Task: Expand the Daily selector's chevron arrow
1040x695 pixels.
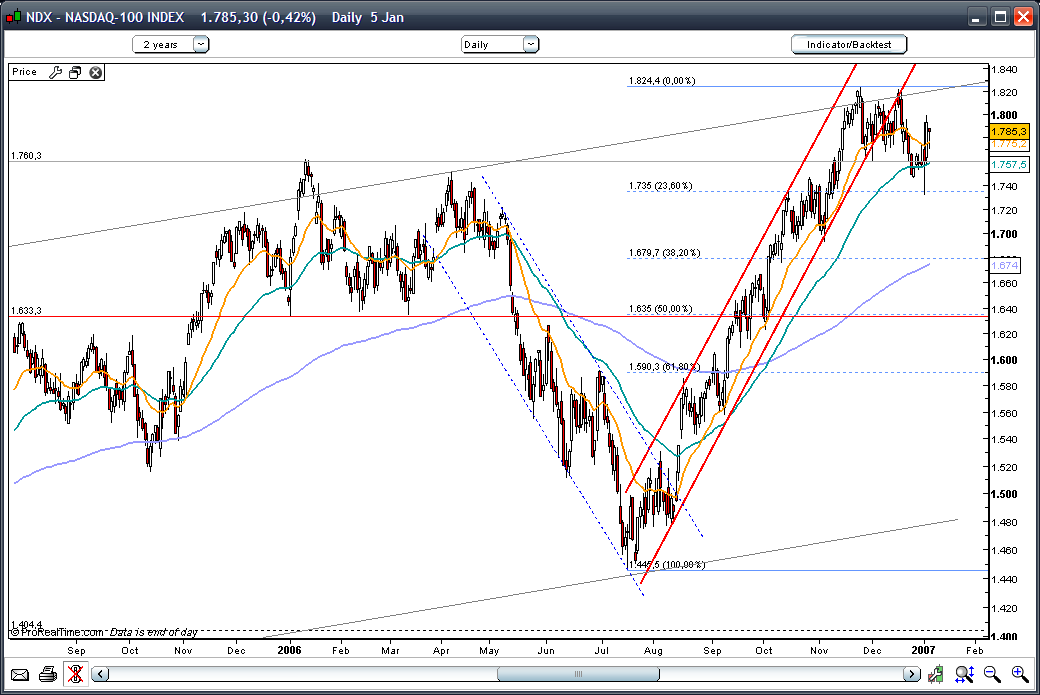Action: pos(530,44)
